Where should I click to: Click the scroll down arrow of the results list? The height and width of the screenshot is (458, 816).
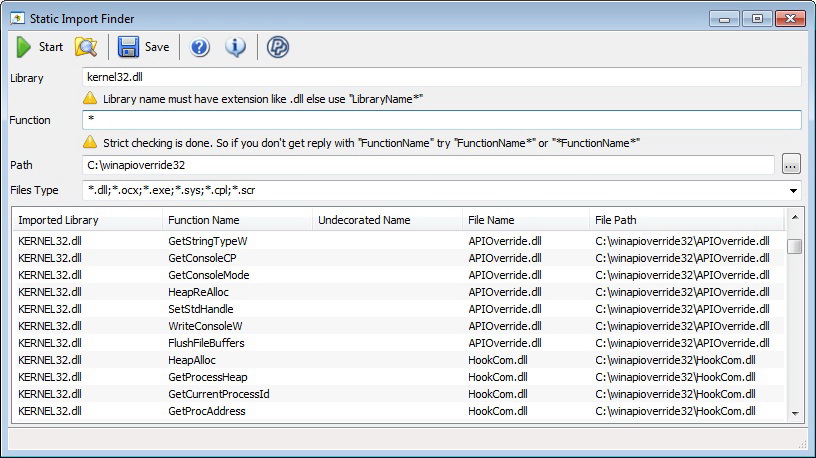click(795, 412)
